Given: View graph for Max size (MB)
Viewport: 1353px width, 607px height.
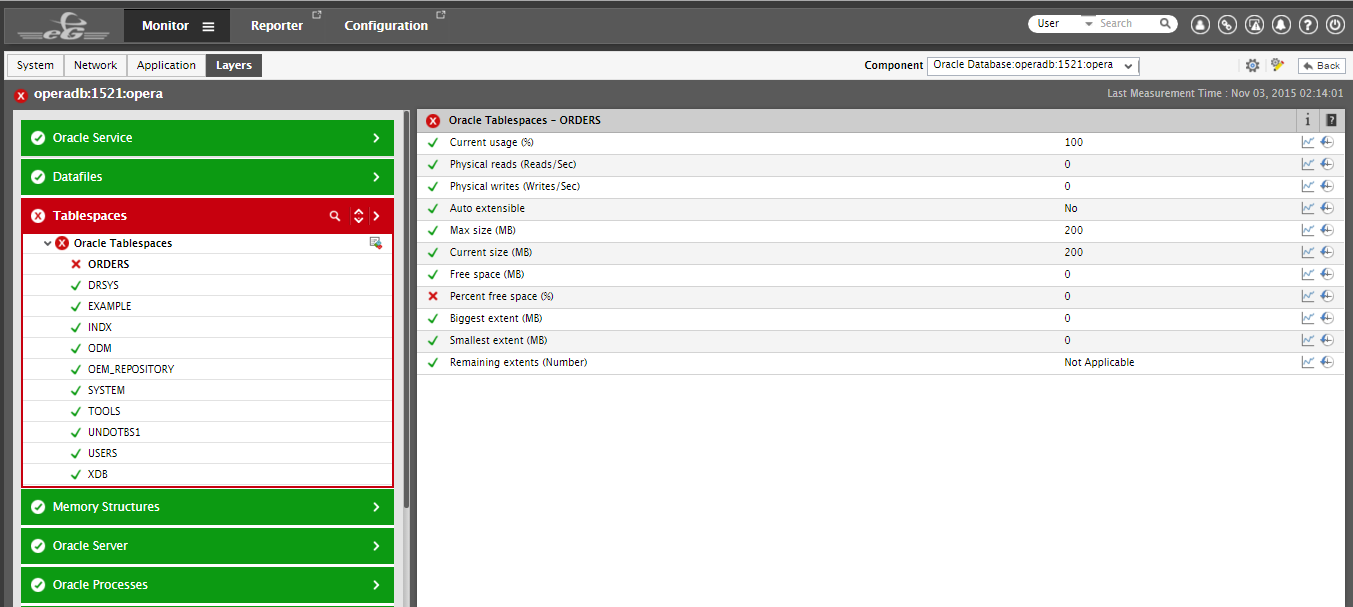Looking at the screenshot, I should 1308,230.
